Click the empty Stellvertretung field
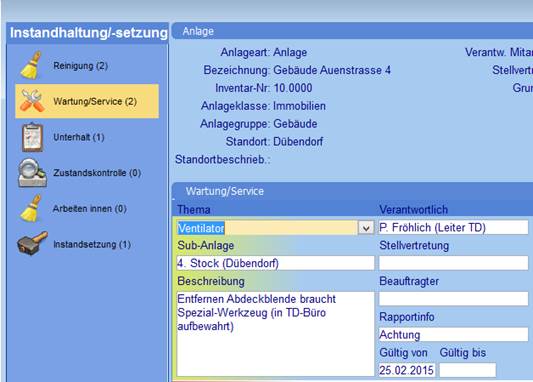 click(x=453, y=263)
